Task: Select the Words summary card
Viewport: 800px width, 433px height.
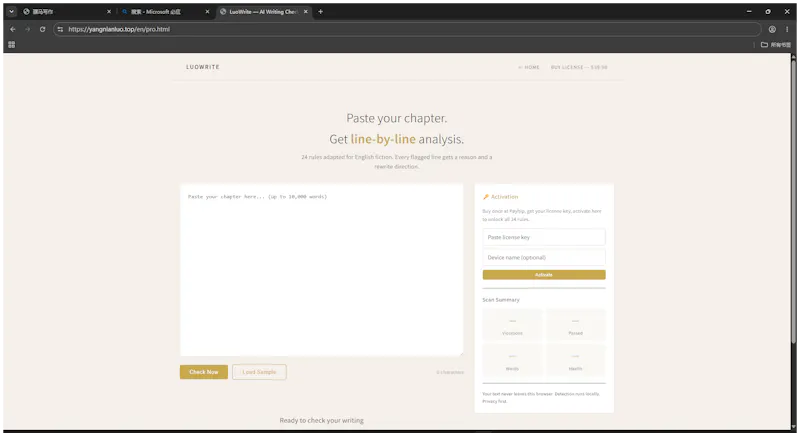Action: pyautogui.click(x=512, y=360)
